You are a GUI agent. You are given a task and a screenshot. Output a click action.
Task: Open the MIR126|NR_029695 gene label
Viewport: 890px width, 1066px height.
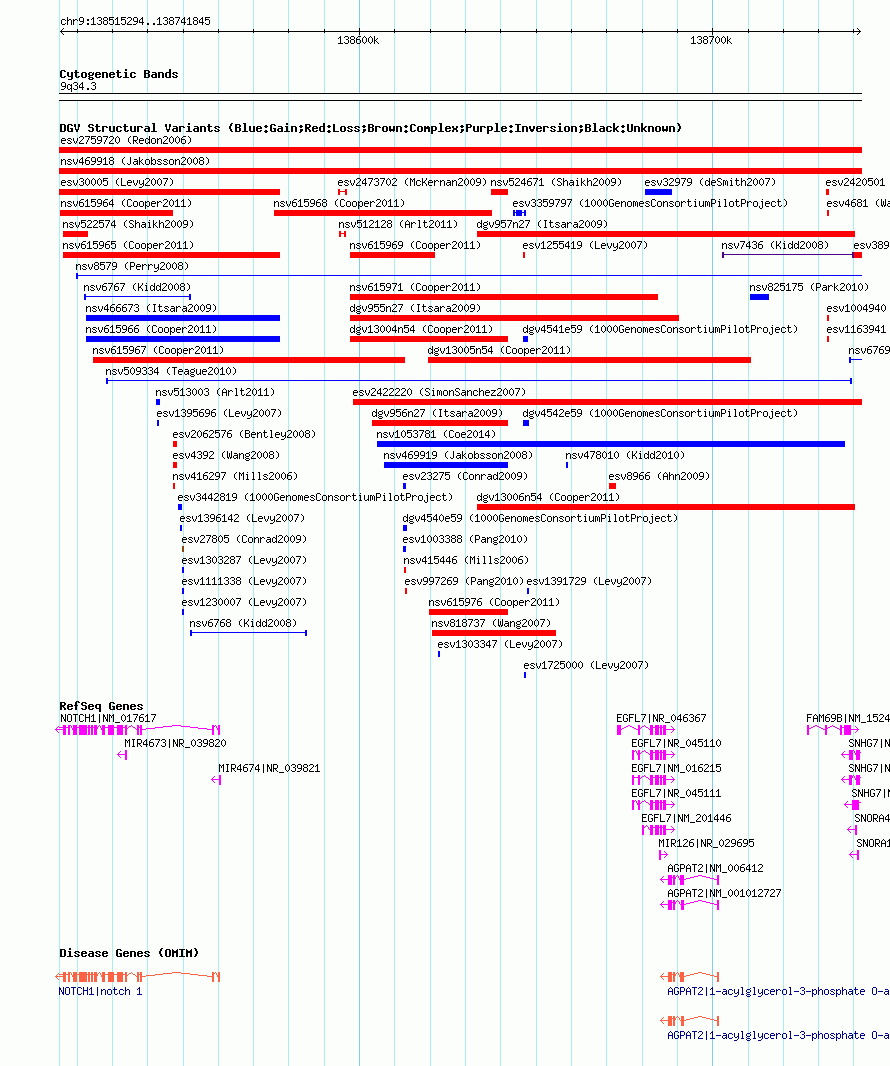(706, 844)
